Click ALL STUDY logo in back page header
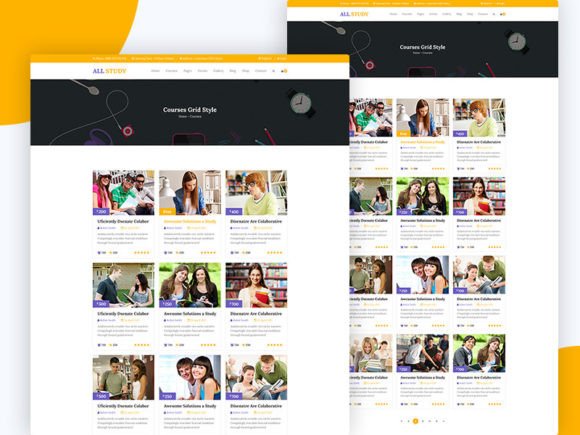Image resolution: width=580 pixels, height=435 pixels. pyautogui.click(x=354, y=14)
